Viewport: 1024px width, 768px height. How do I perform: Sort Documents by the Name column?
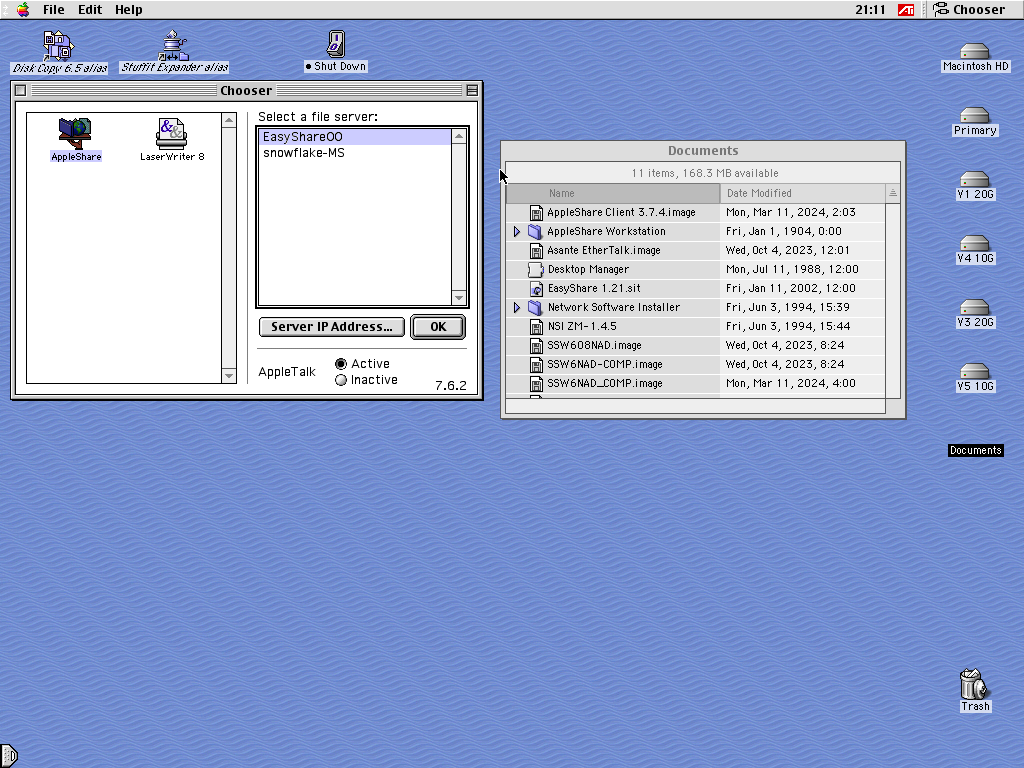613,193
